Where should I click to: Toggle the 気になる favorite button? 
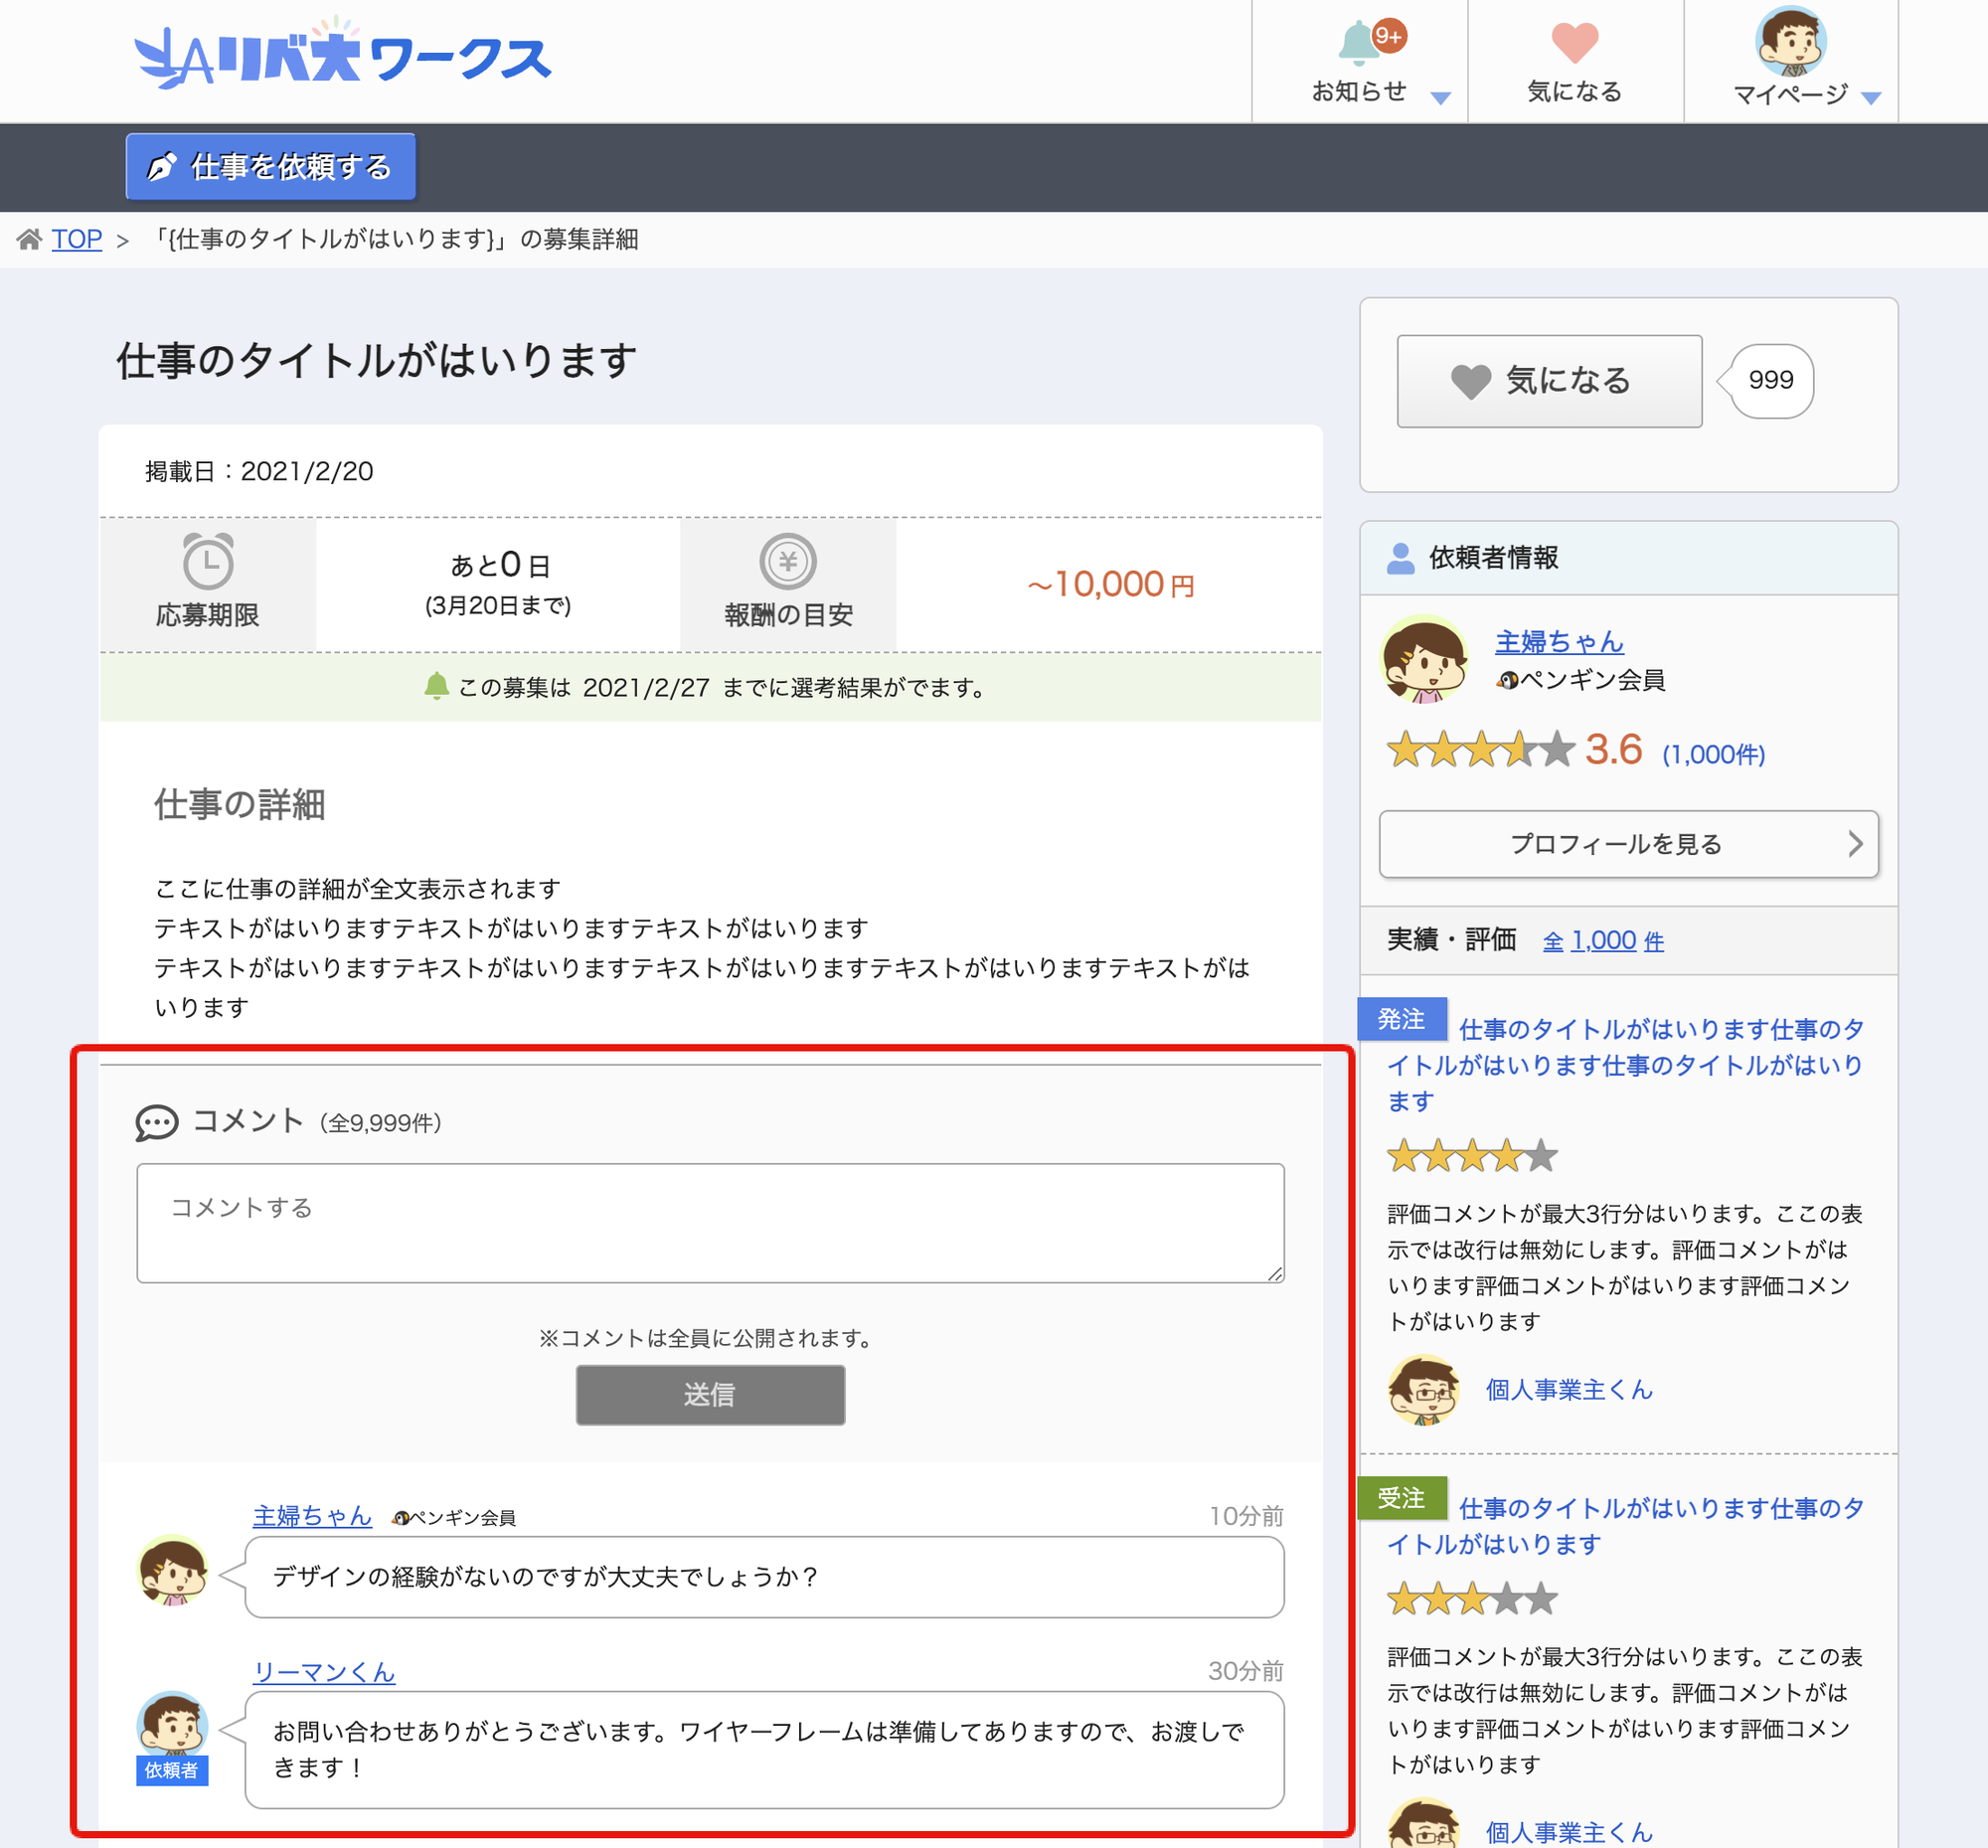1548,381
